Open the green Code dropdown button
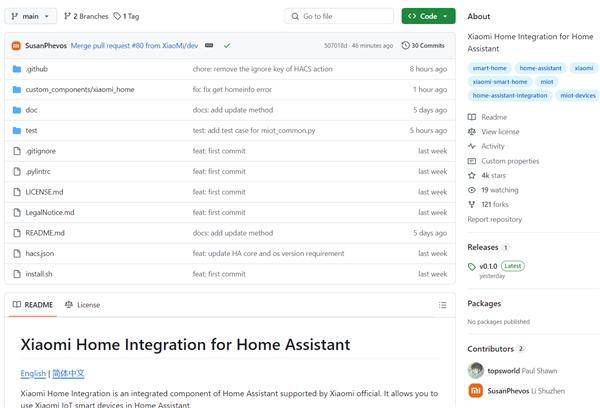600x408 pixels. click(x=429, y=16)
